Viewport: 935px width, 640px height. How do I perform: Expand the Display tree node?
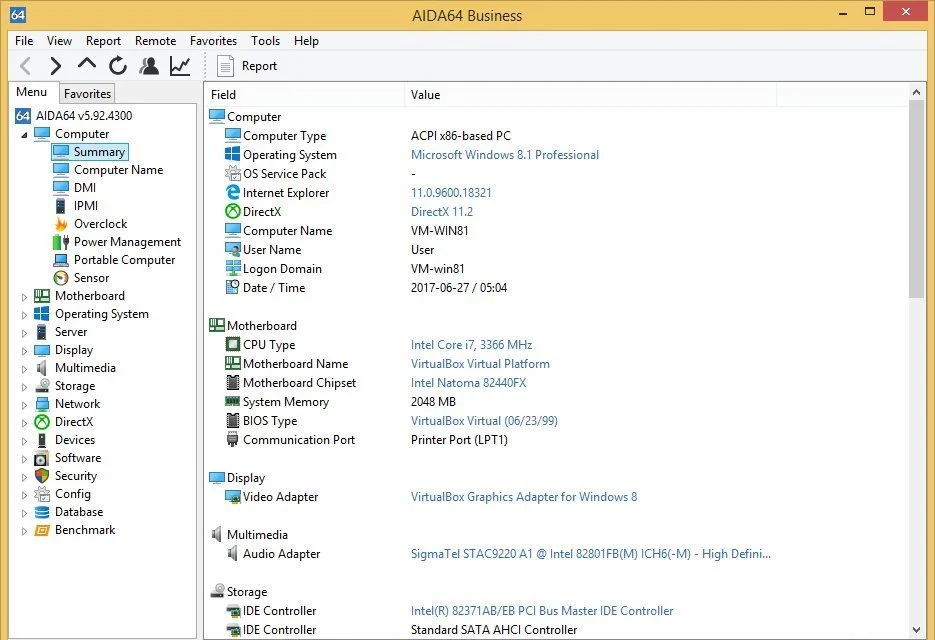coord(24,351)
